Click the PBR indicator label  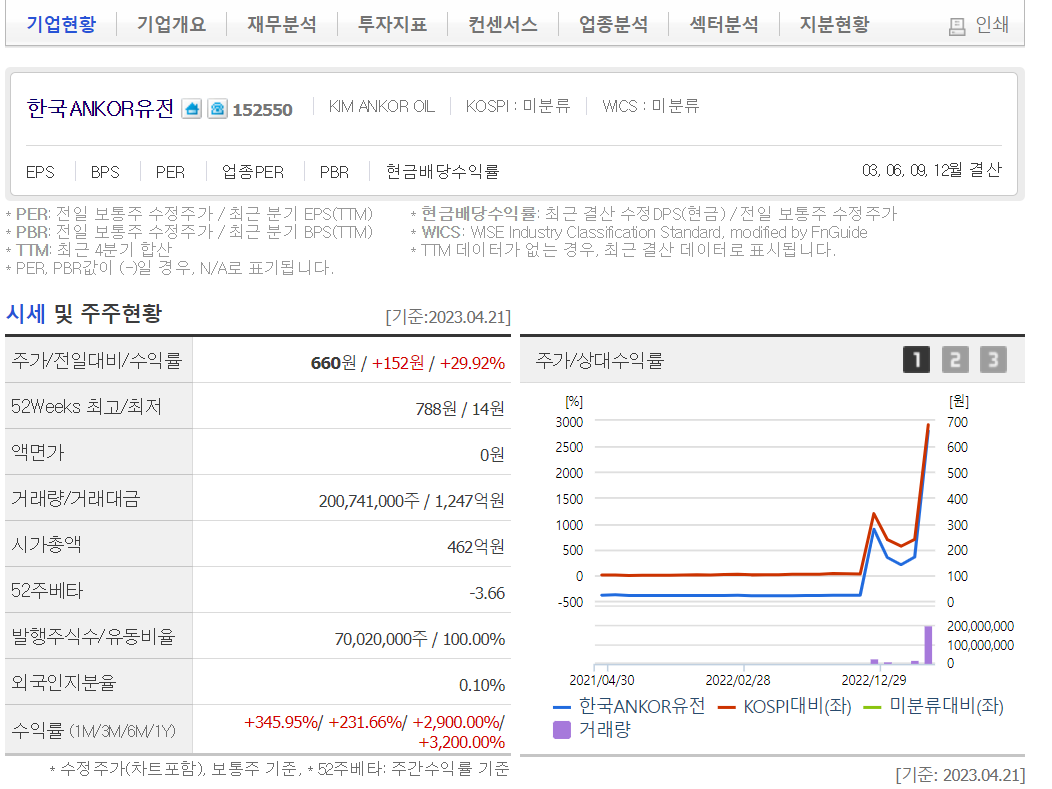[x=334, y=172]
